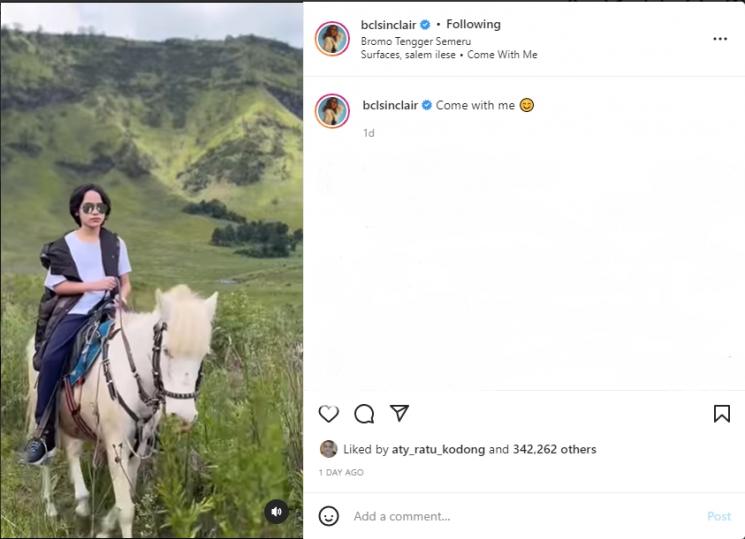Click the small avatar beside 'Liked by'
The height and width of the screenshot is (539, 745).
(x=328, y=449)
